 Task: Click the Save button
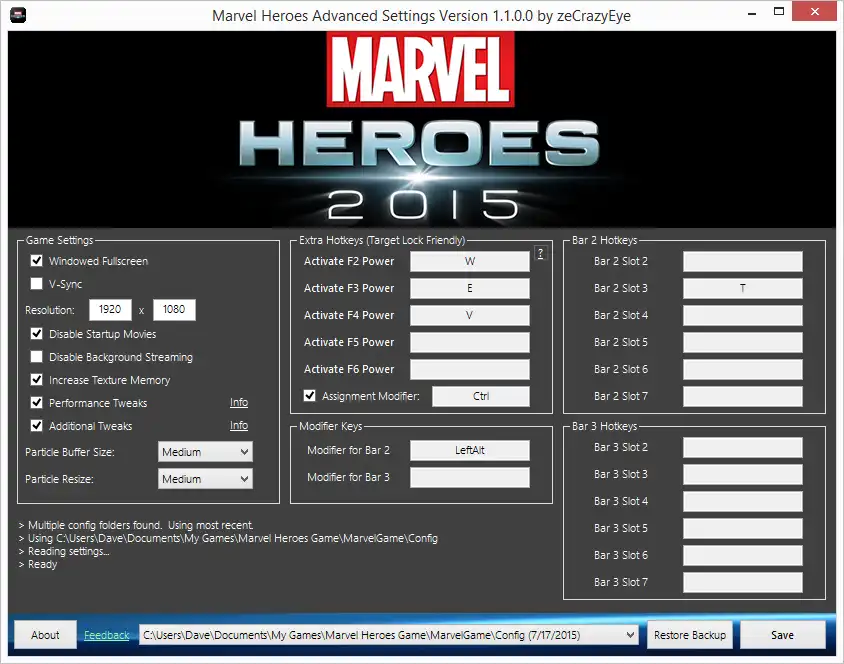(783, 635)
